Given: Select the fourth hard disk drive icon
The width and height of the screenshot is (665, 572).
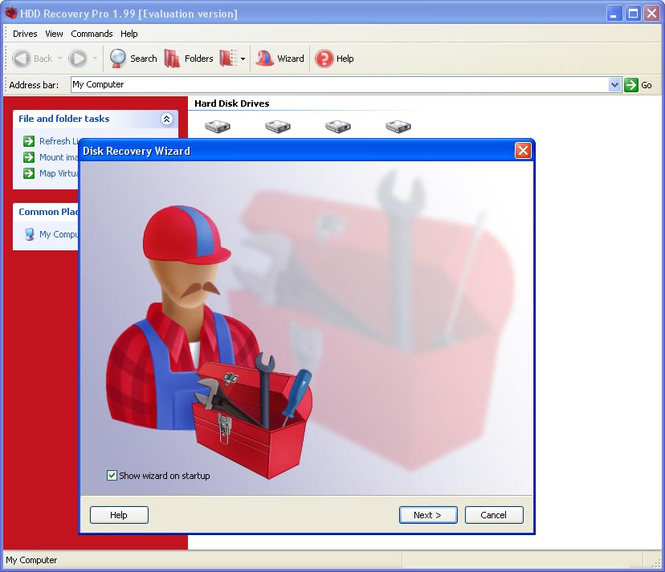Looking at the screenshot, I should (398, 126).
